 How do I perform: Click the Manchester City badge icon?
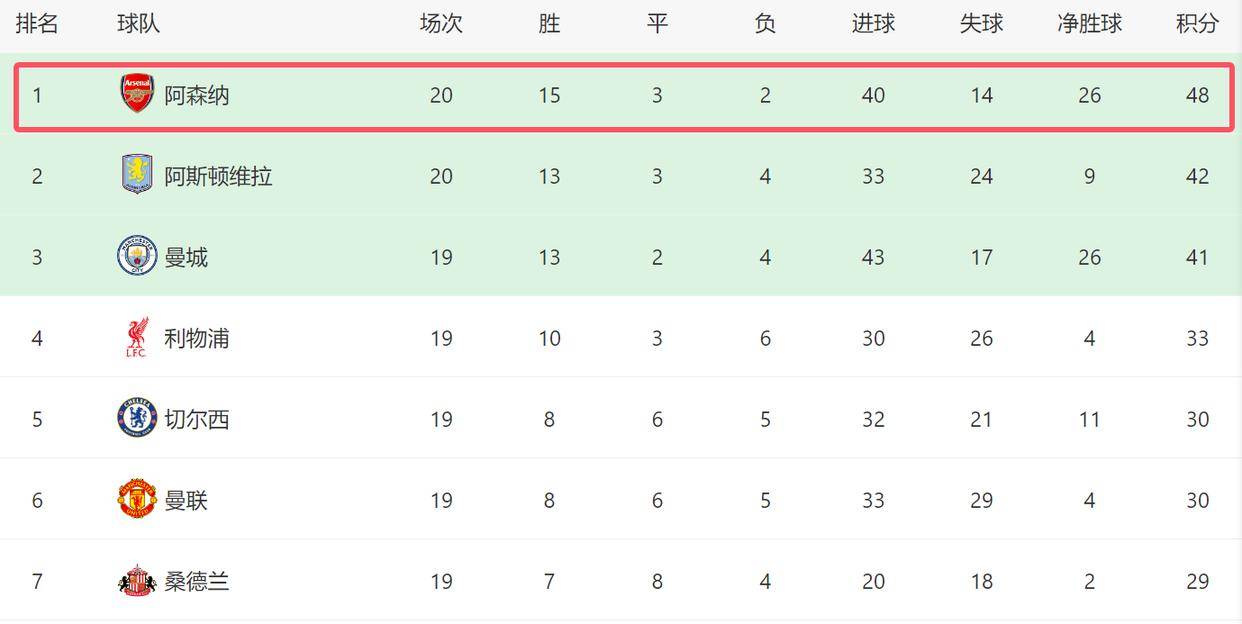pos(137,256)
